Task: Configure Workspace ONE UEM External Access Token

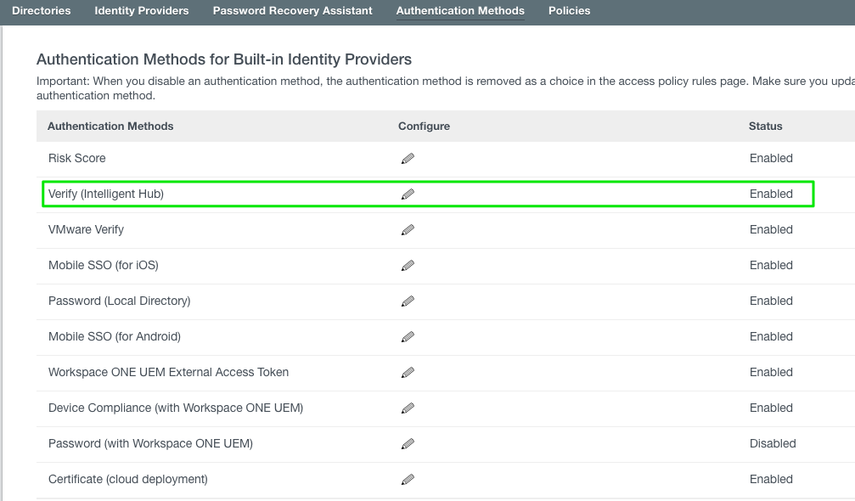Action: (x=407, y=372)
